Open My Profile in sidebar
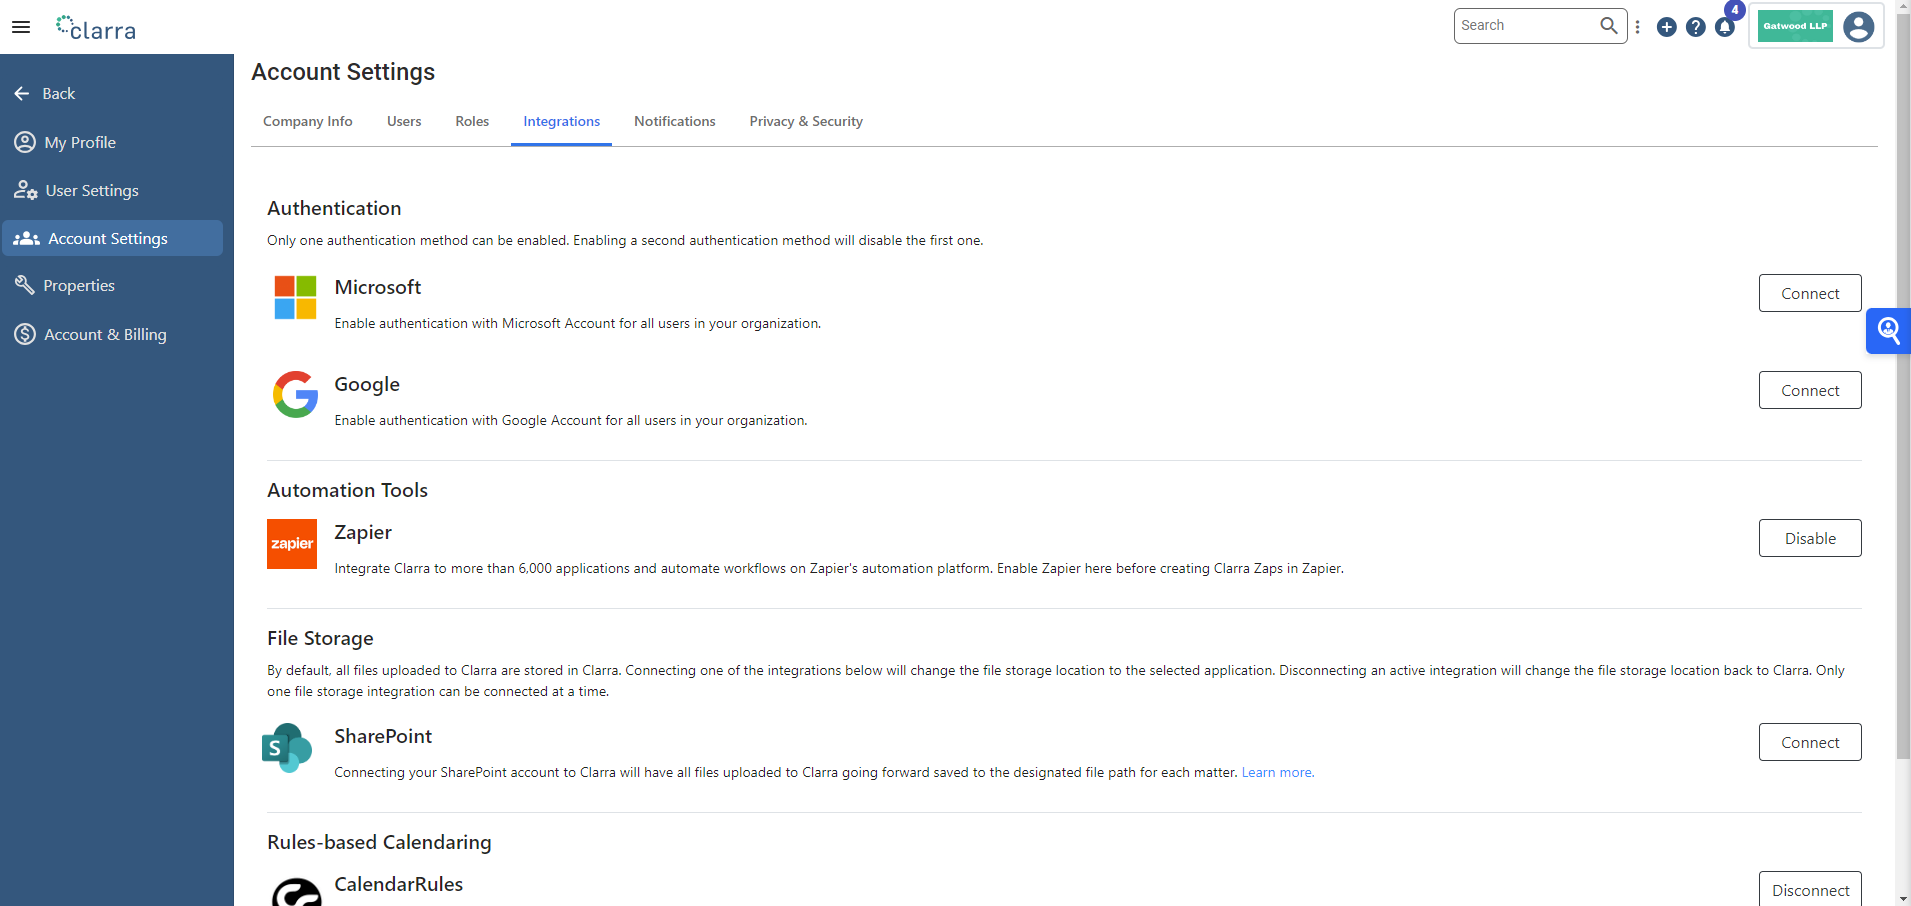Viewport: 1911px width, 906px height. 80,143
